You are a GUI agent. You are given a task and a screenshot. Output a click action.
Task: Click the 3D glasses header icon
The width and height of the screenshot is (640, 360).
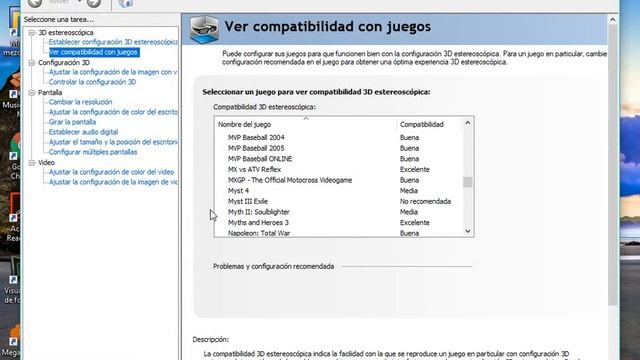(x=204, y=29)
